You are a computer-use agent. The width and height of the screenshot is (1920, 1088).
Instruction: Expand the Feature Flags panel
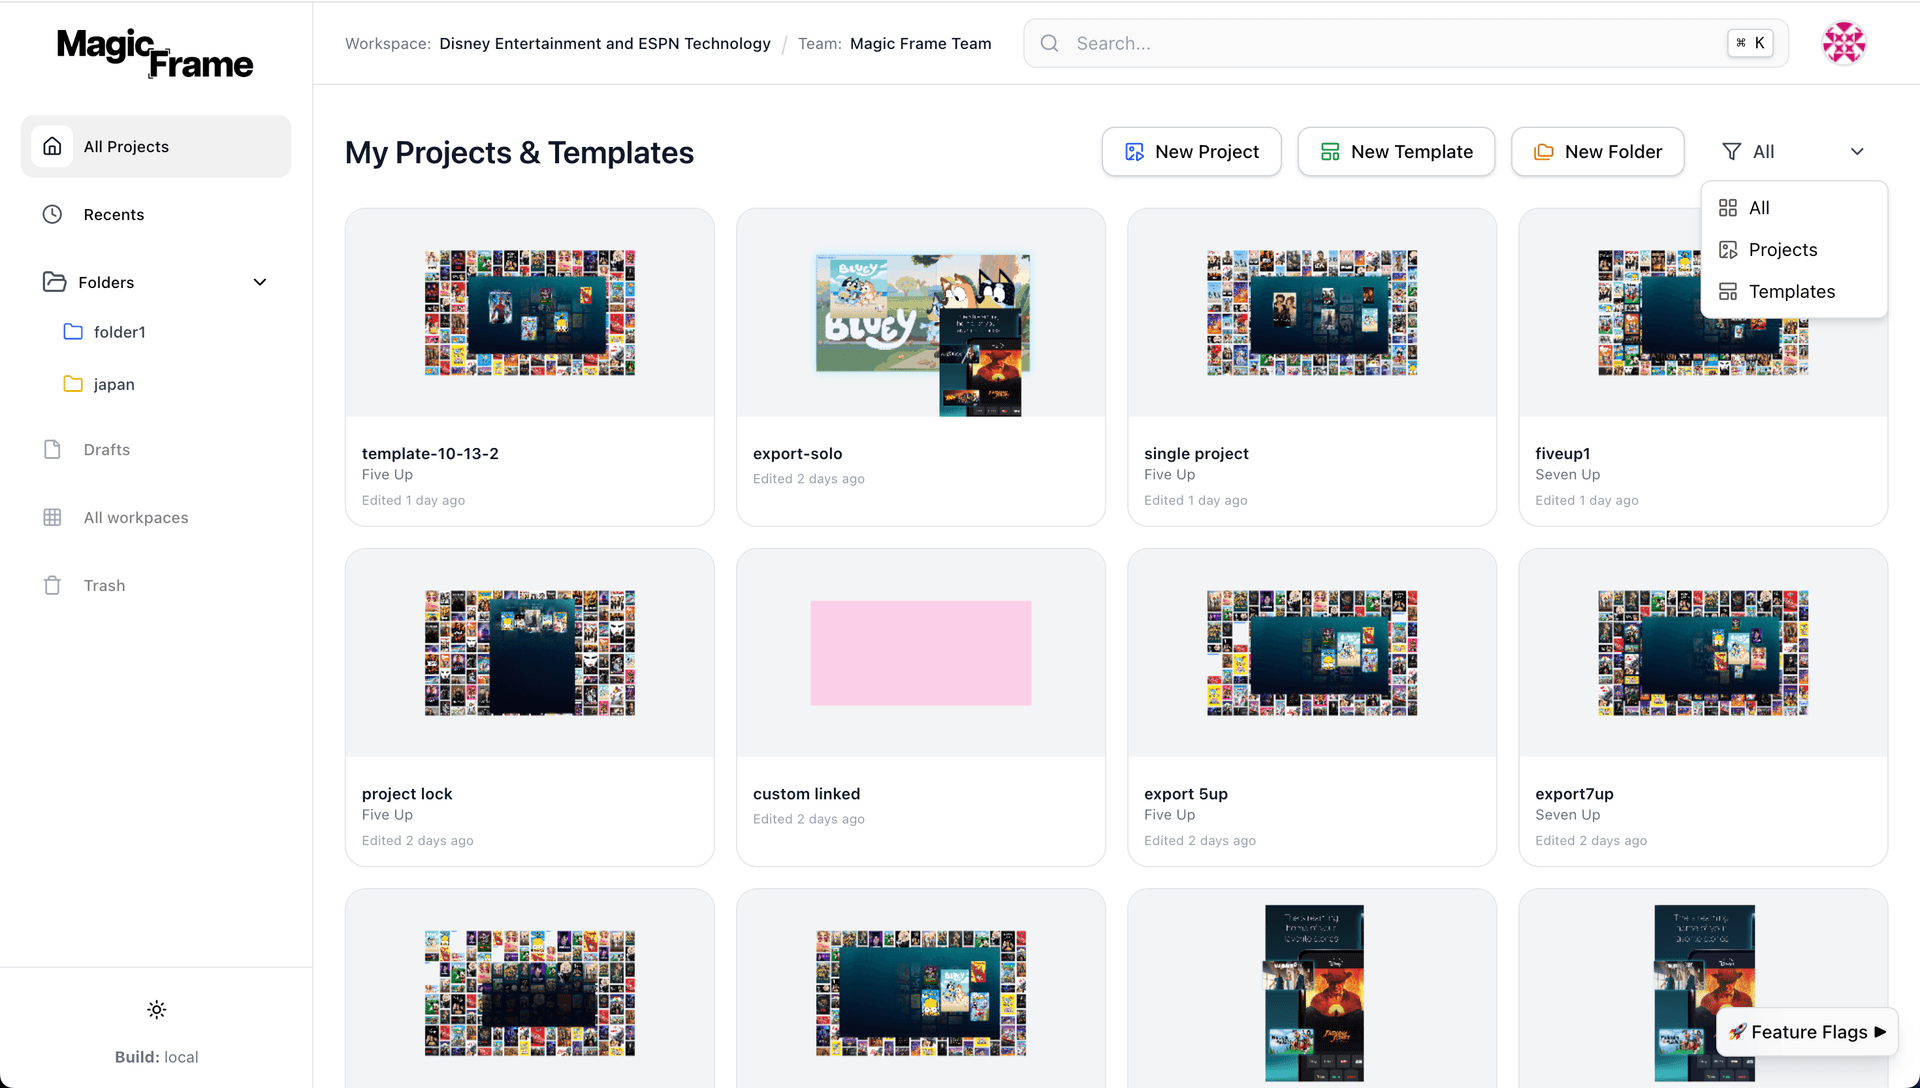[x=1807, y=1032]
